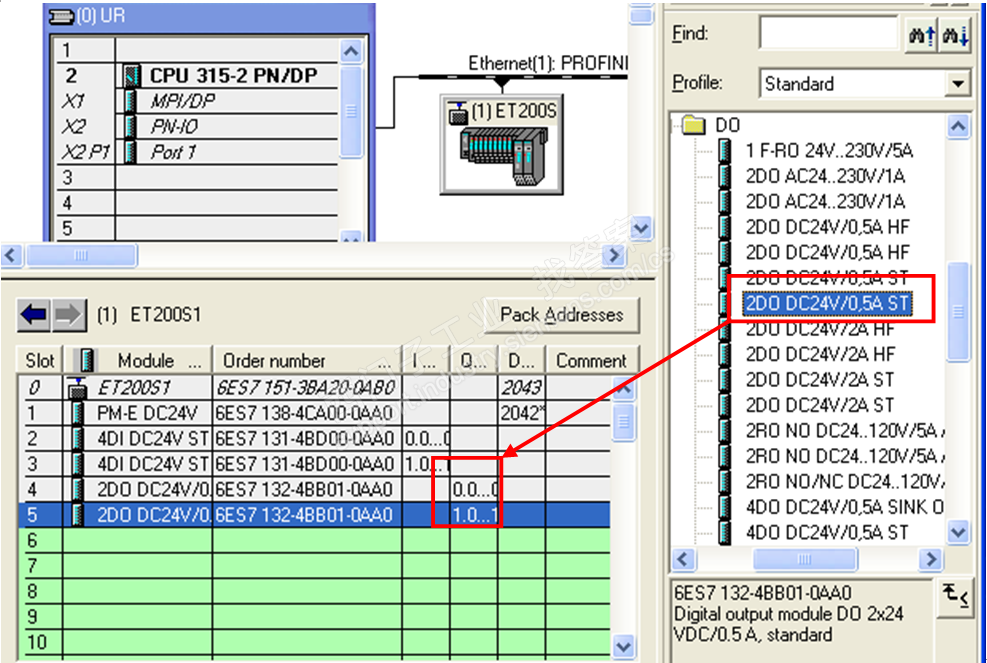Screen dimensions: 987x663
Task: Click the Port 1 row icon
Action: pyautogui.click(x=131, y=152)
